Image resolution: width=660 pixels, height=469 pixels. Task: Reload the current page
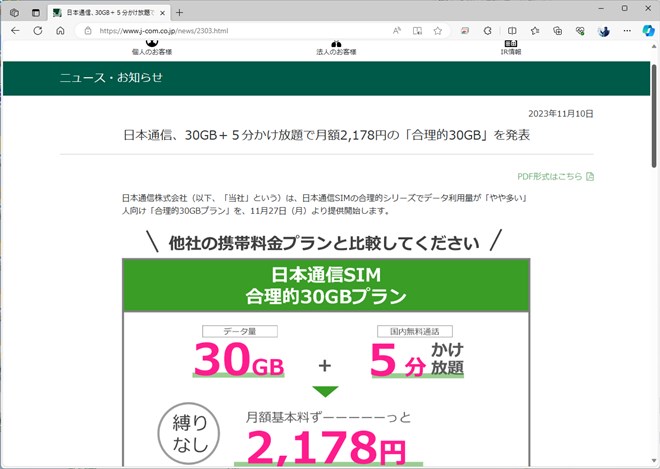38,31
